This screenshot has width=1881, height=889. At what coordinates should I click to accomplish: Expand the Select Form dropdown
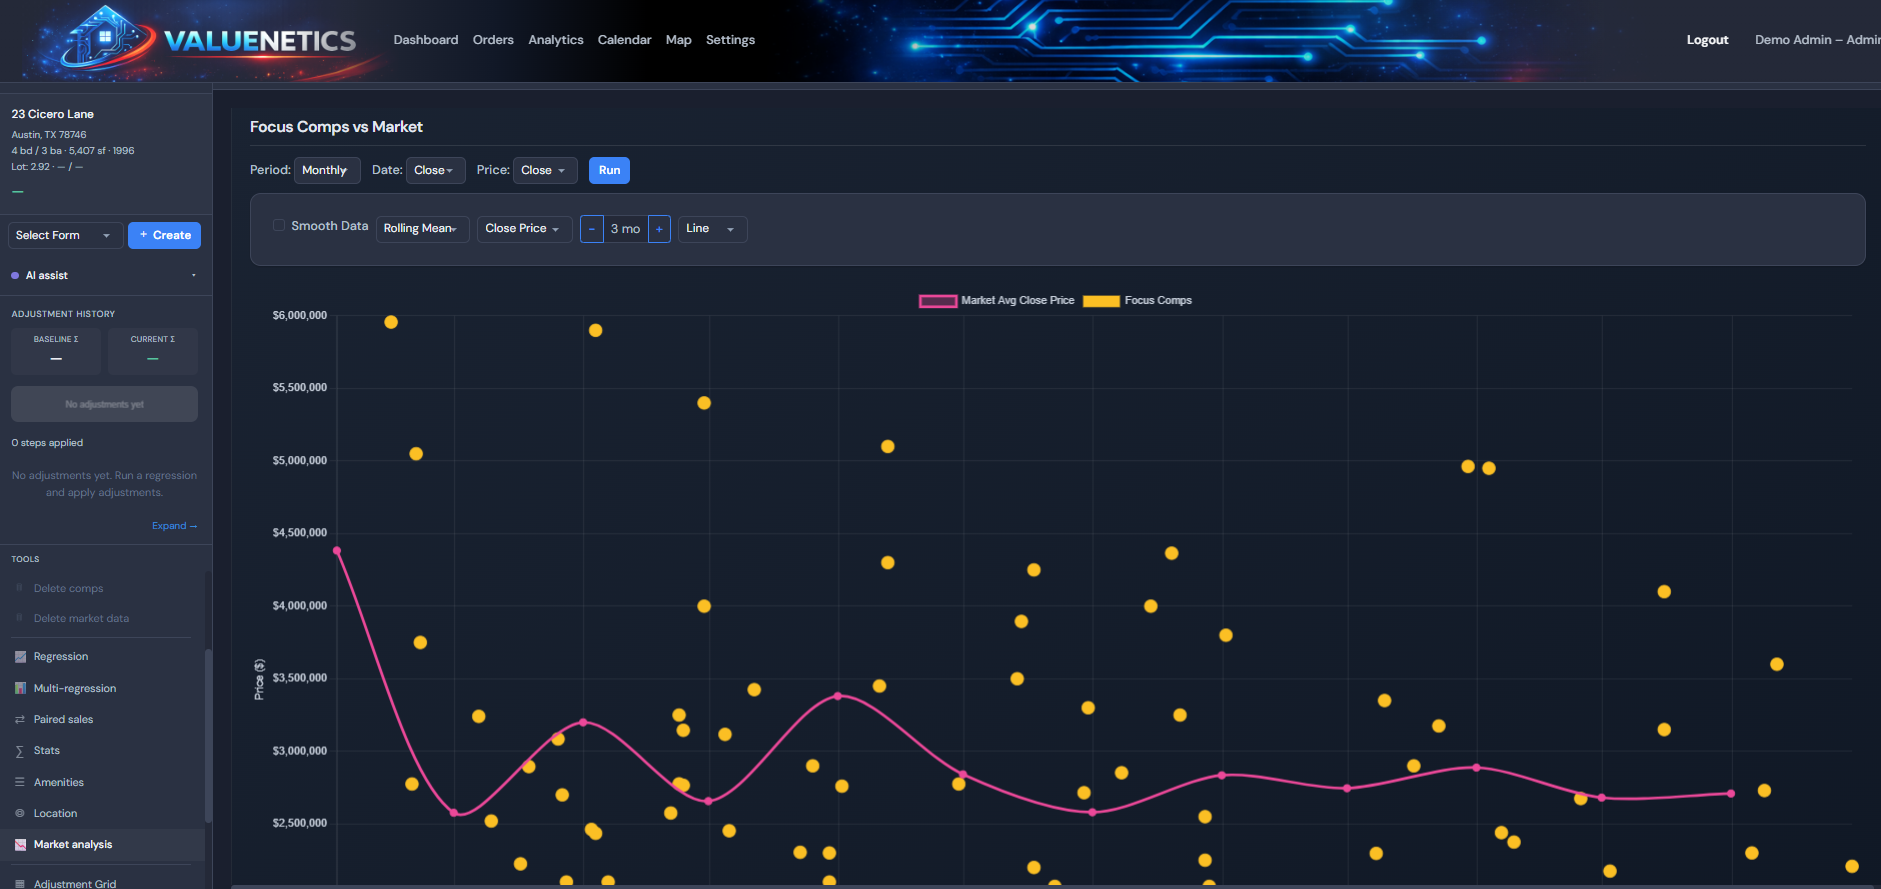tap(64, 236)
